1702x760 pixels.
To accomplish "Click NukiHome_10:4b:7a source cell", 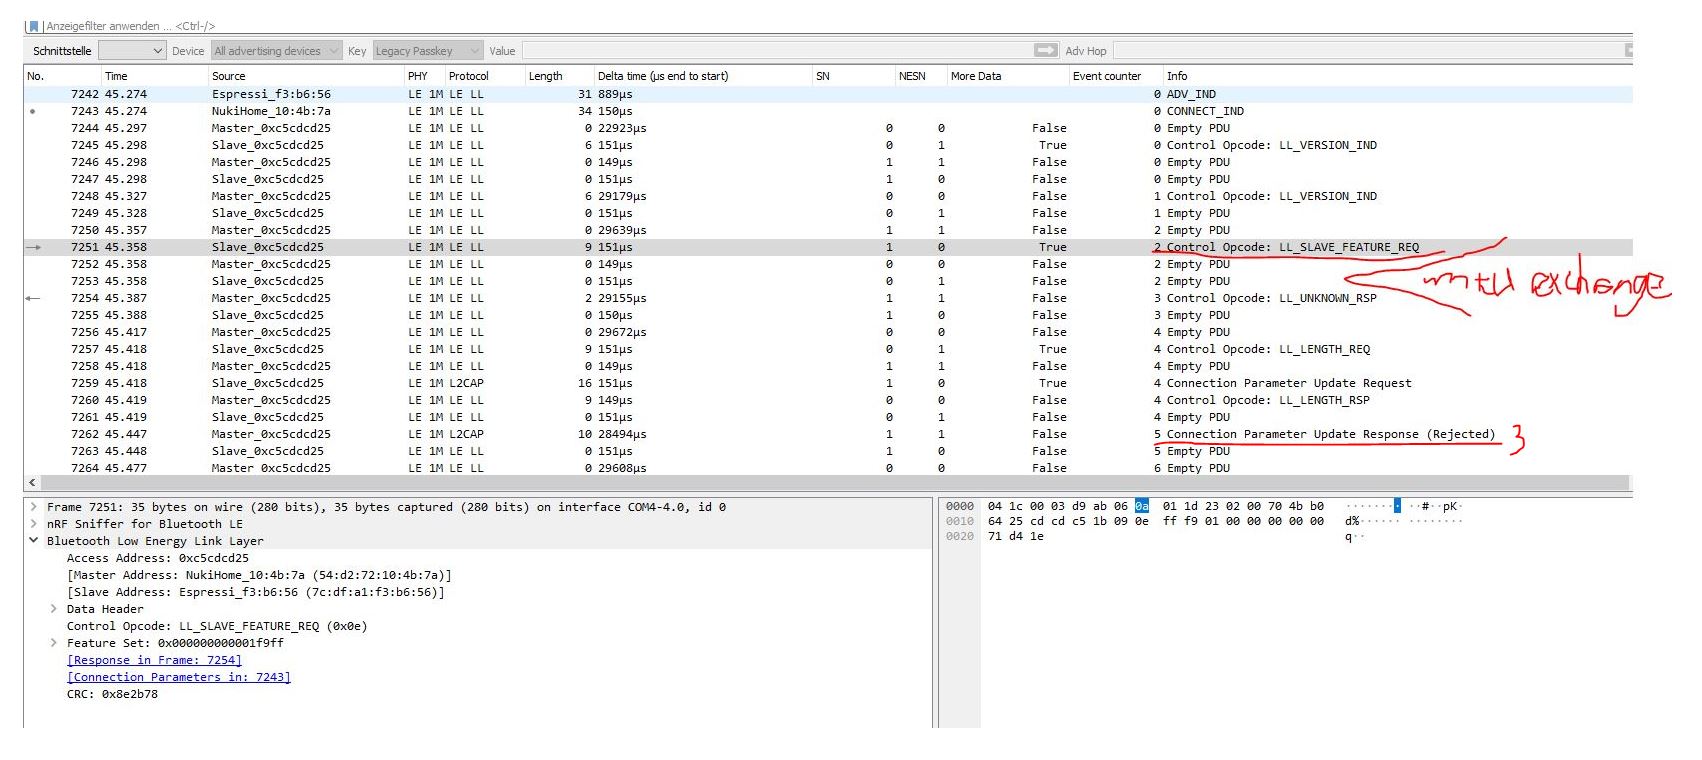I will point(271,111).
